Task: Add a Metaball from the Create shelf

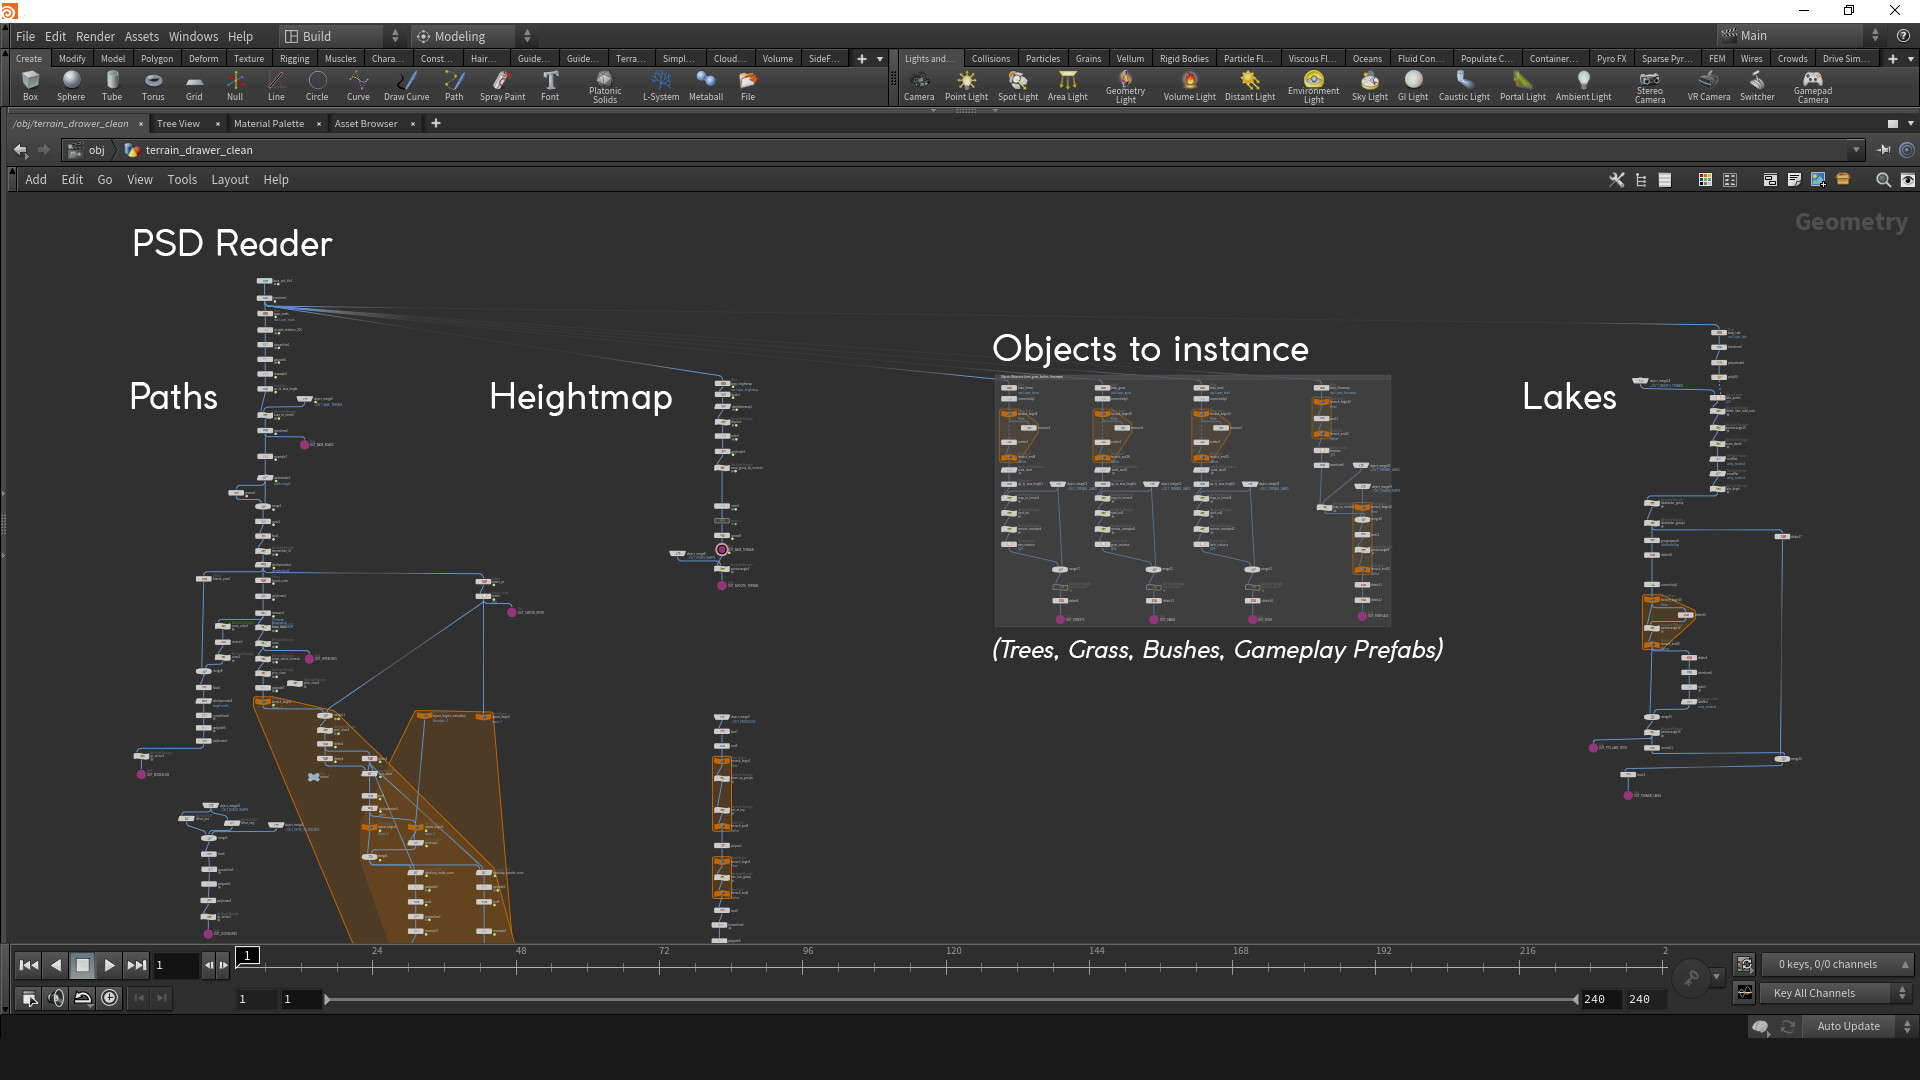Action: click(x=706, y=85)
